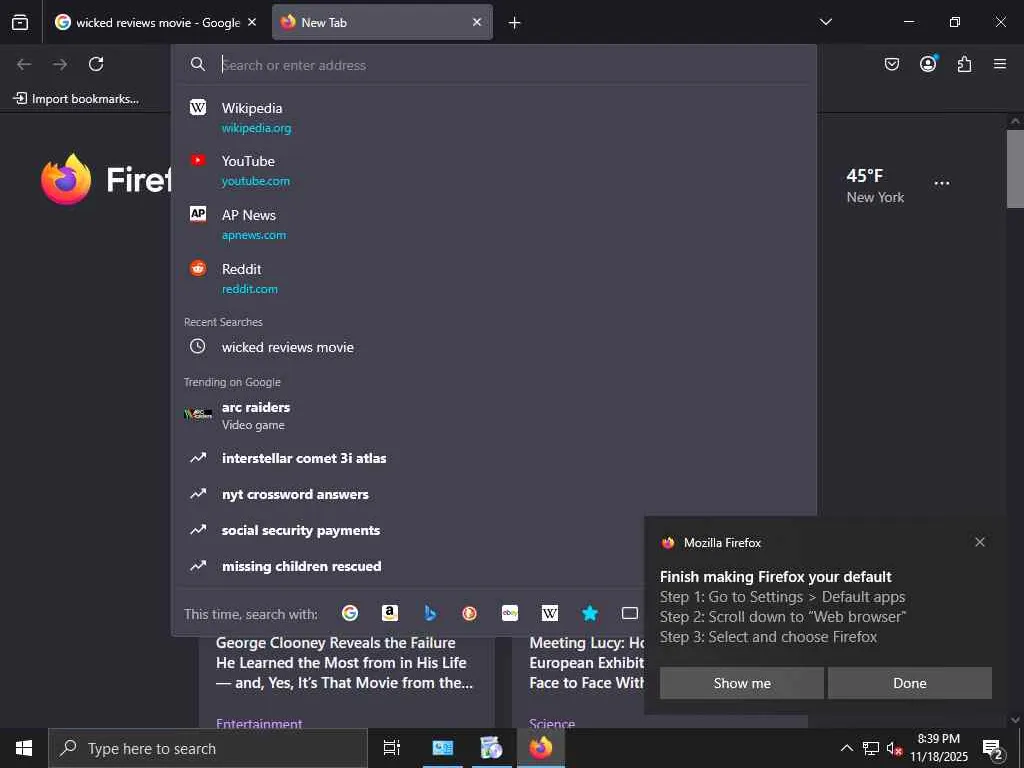
Task: Search this time with Amazon icon
Action: point(390,613)
